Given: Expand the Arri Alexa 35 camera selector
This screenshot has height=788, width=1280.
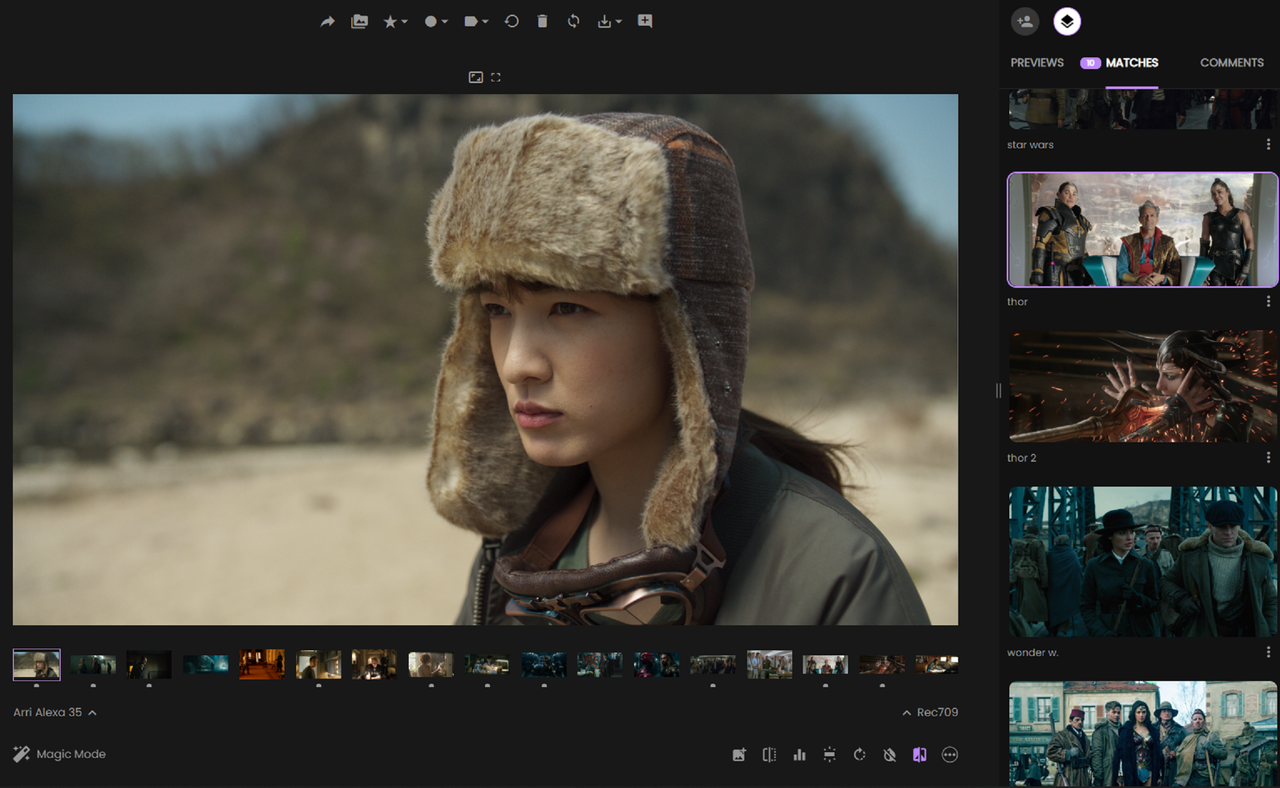Looking at the screenshot, I should click(55, 713).
